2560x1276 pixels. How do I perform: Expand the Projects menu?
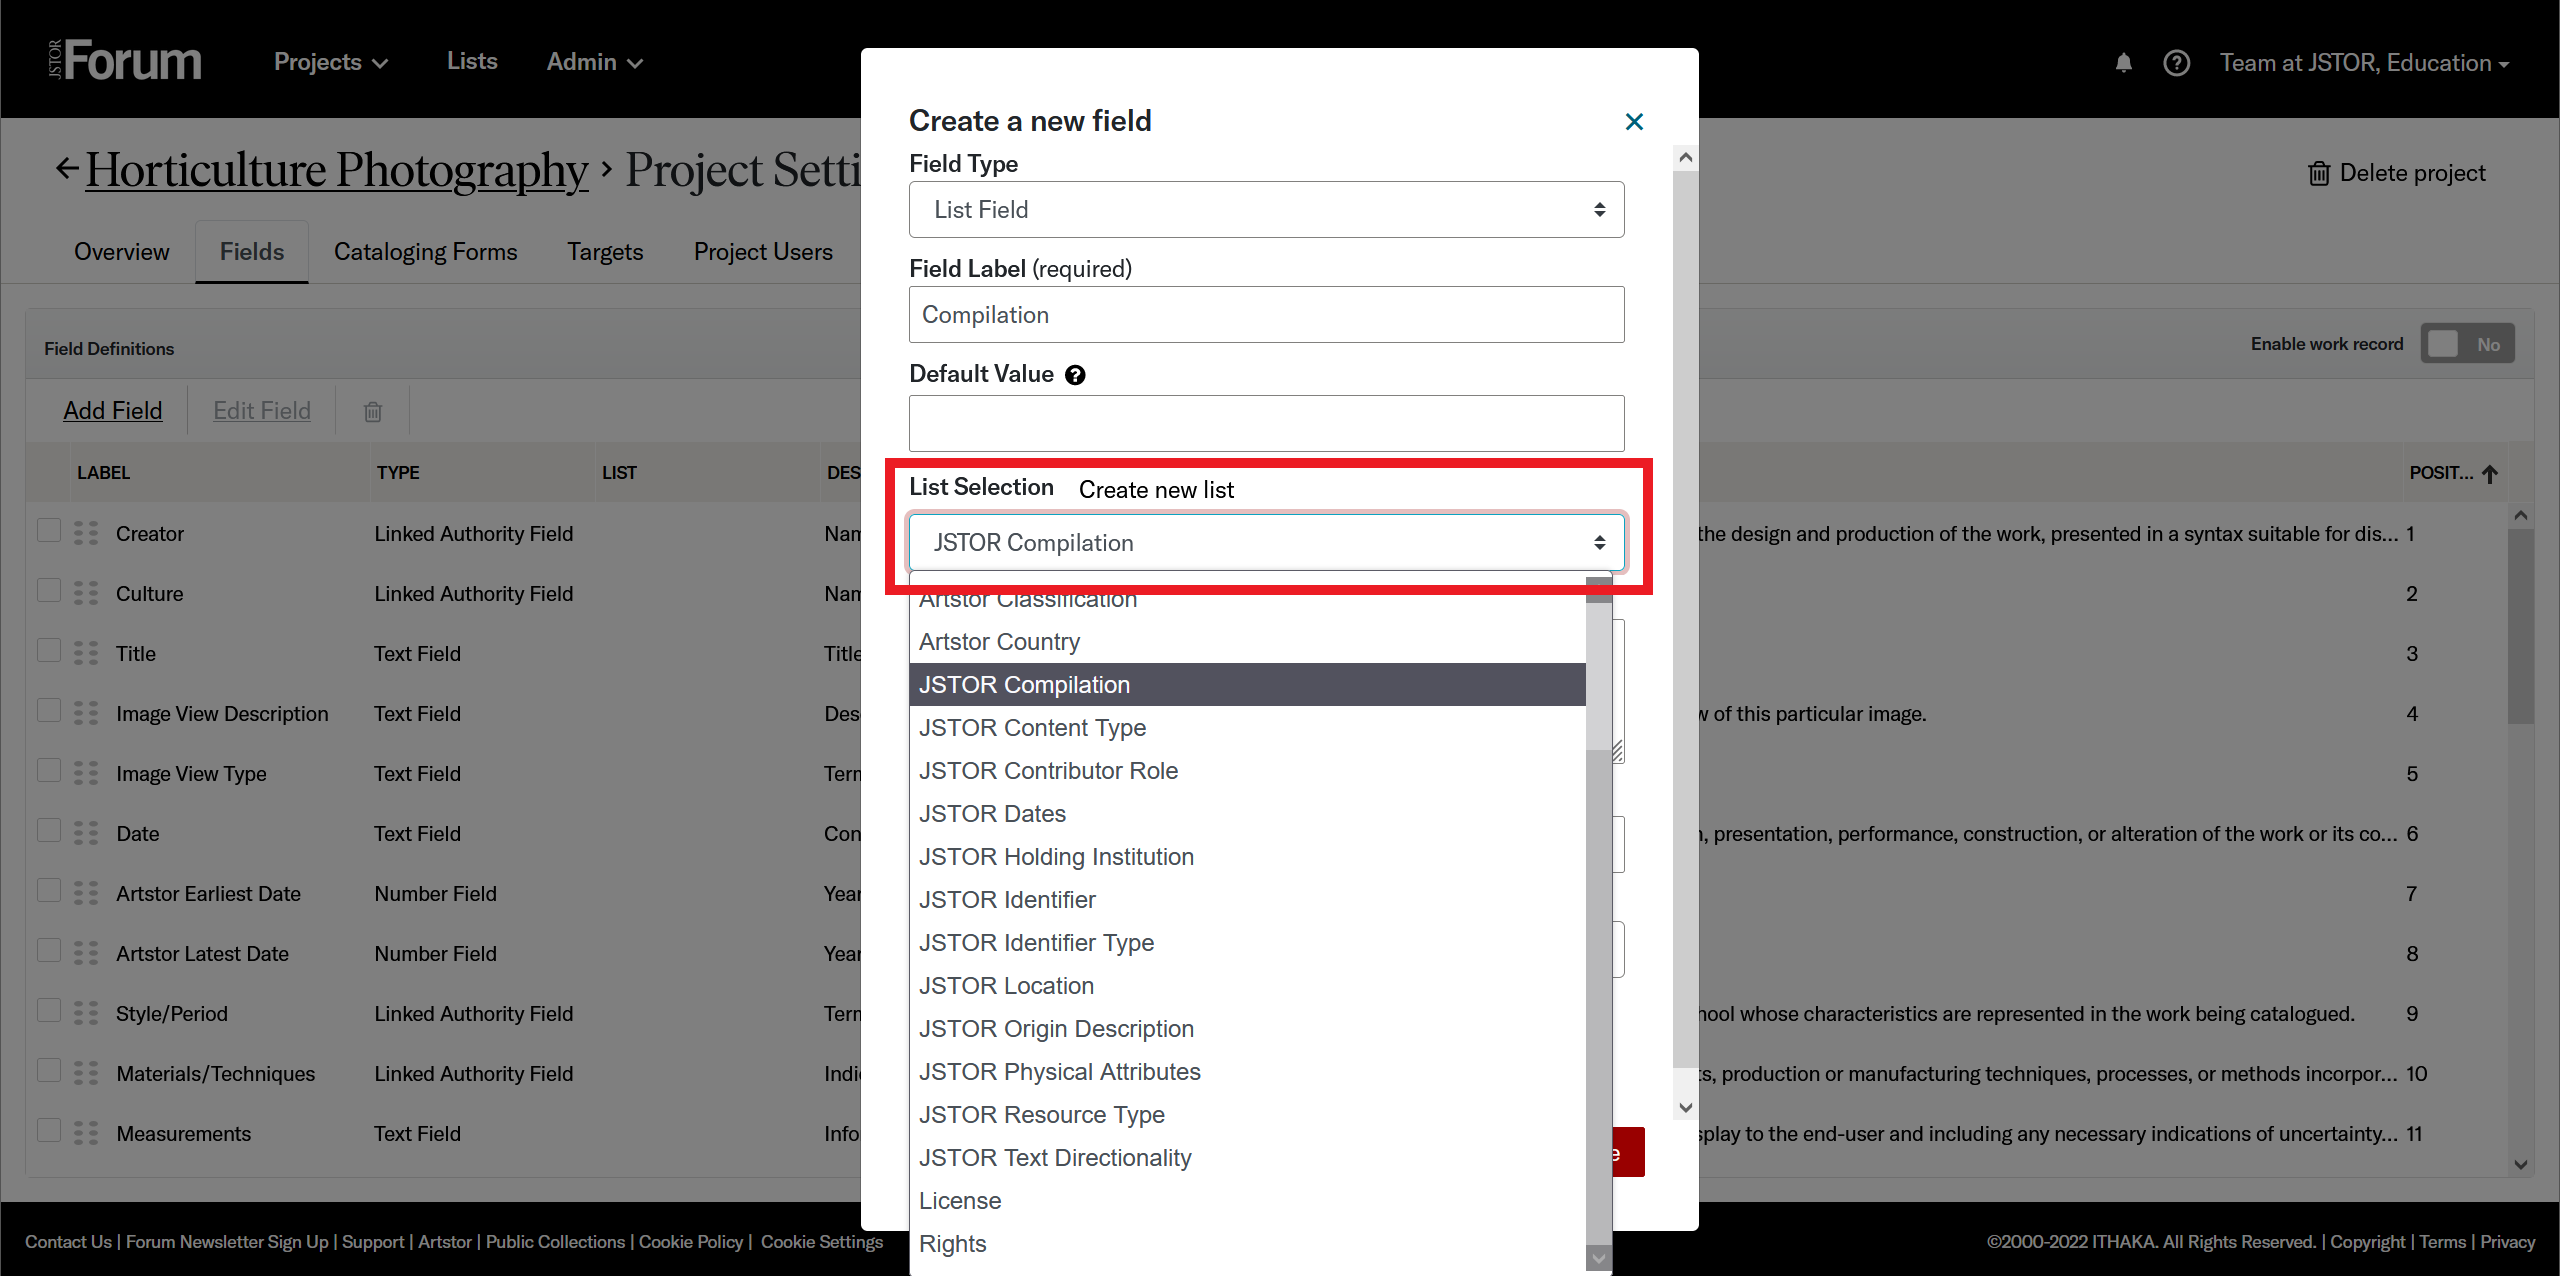[x=331, y=62]
